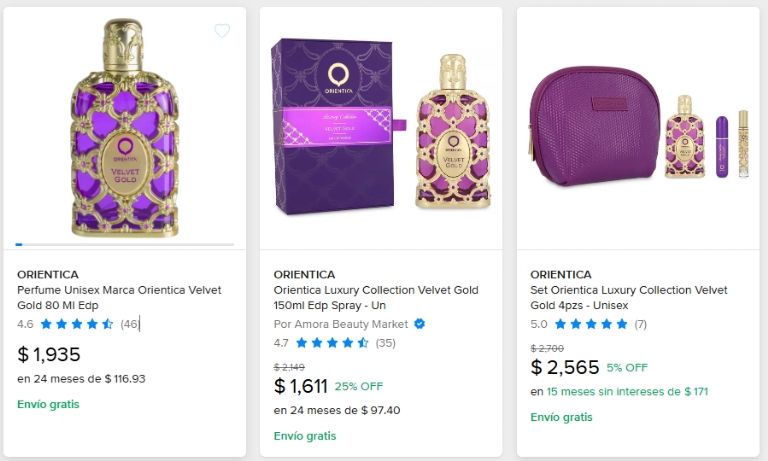Open 'Set Orientica Luxury Collection Velvet Gold 4pzs' title
768x461 pixels.
[x=629, y=297]
